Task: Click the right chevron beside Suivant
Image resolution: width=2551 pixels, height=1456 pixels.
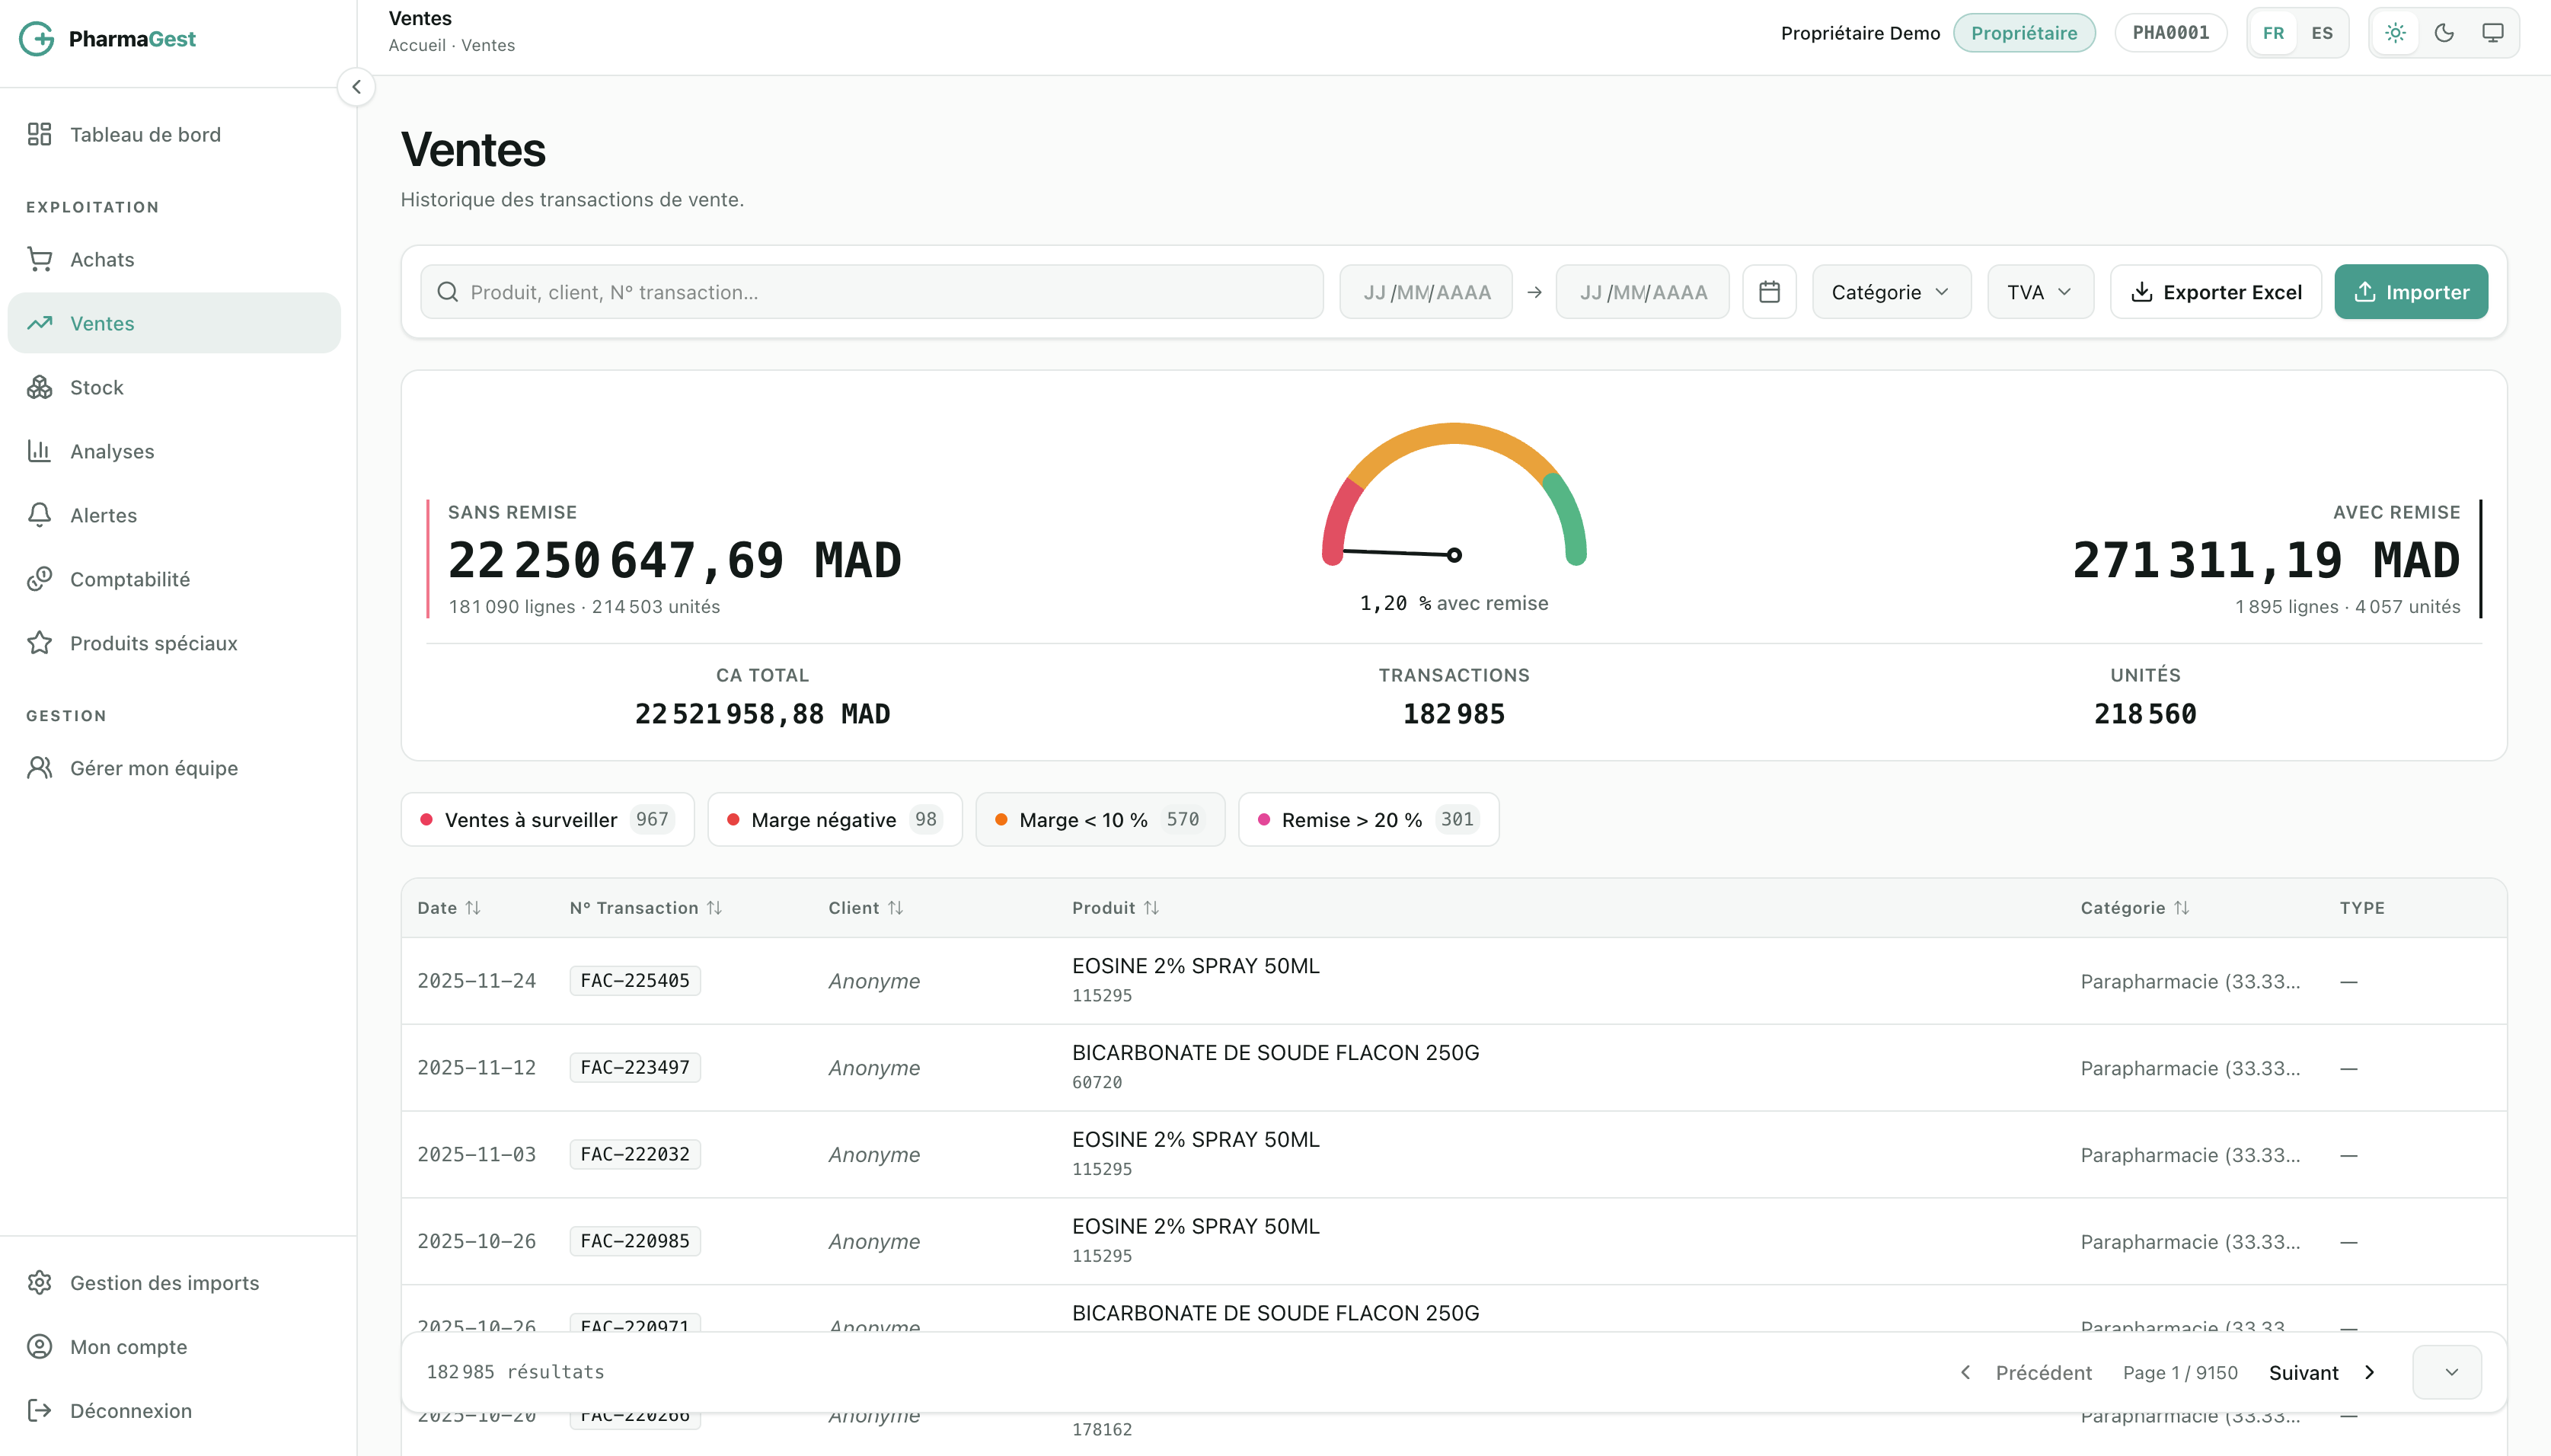Action: pyautogui.click(x=2369, y=1373)
